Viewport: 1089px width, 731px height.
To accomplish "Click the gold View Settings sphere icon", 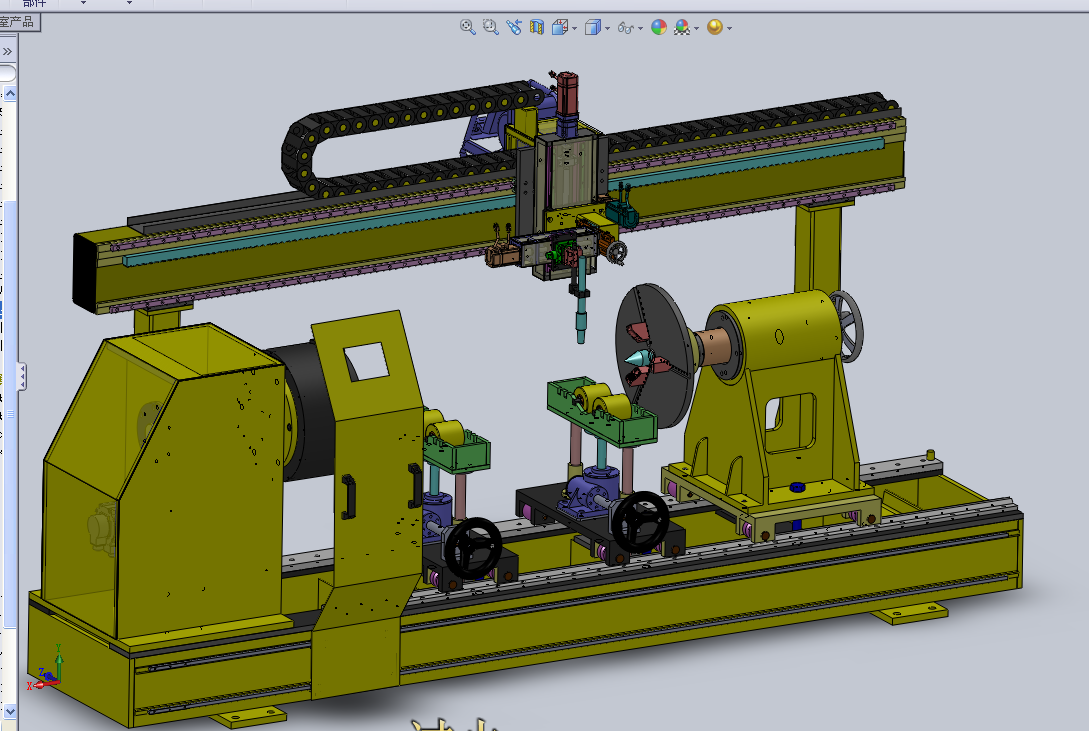I will [714, 28].
